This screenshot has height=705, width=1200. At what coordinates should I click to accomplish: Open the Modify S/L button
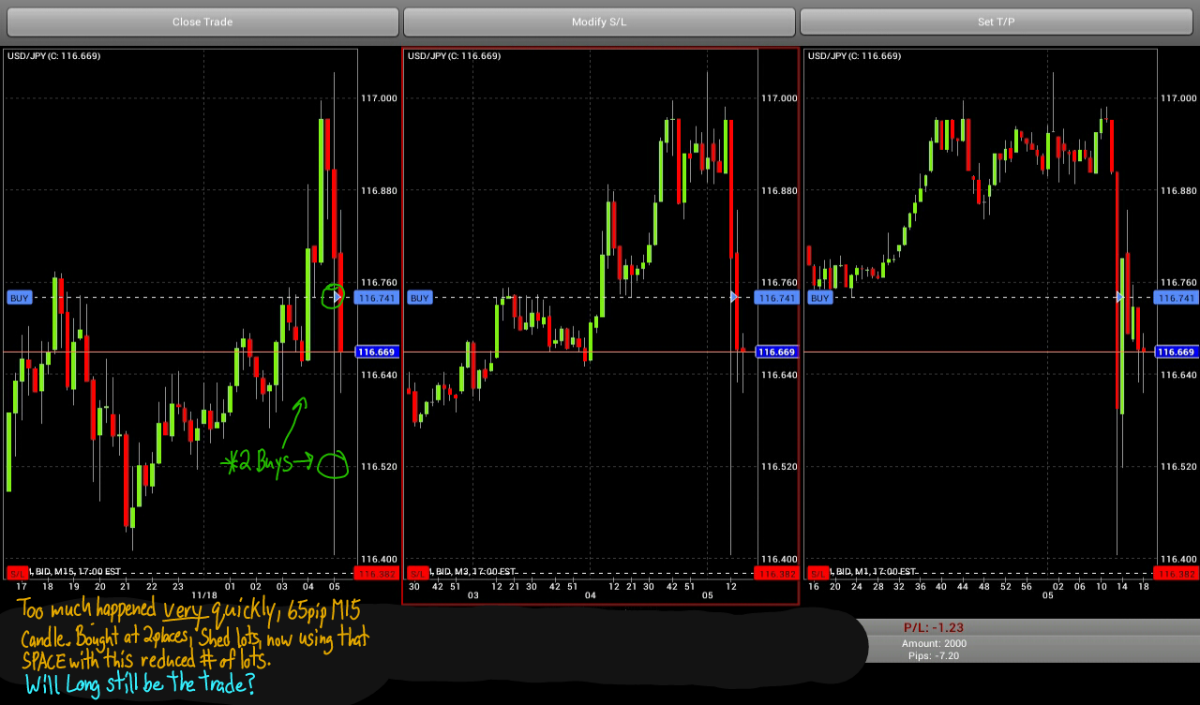(599, 21)
